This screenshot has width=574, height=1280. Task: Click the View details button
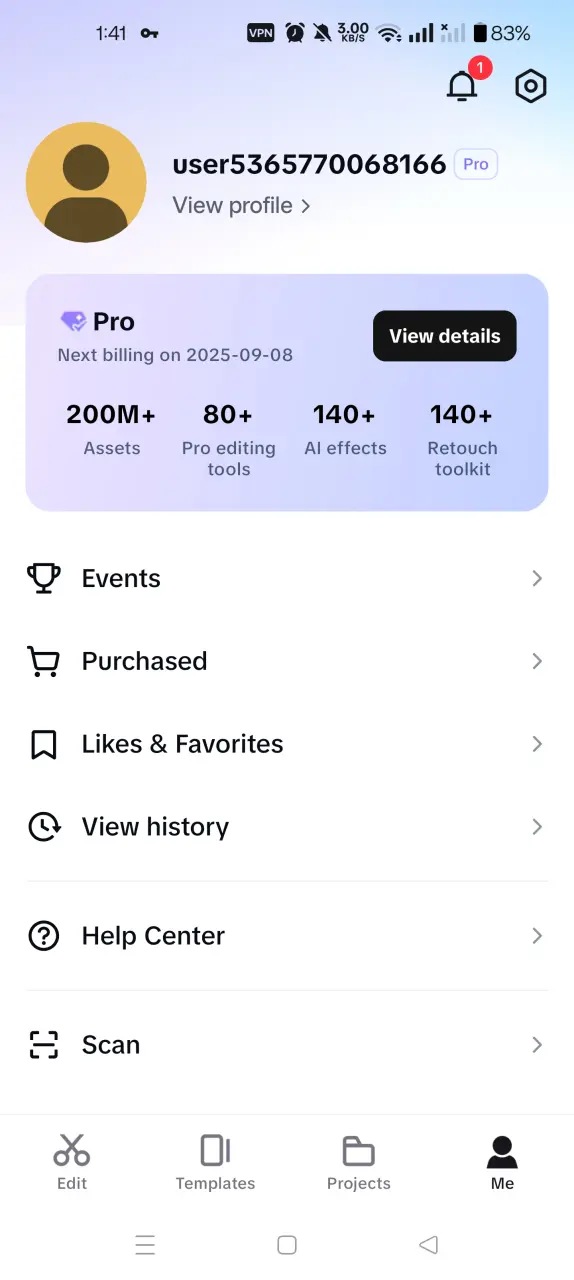445,336
